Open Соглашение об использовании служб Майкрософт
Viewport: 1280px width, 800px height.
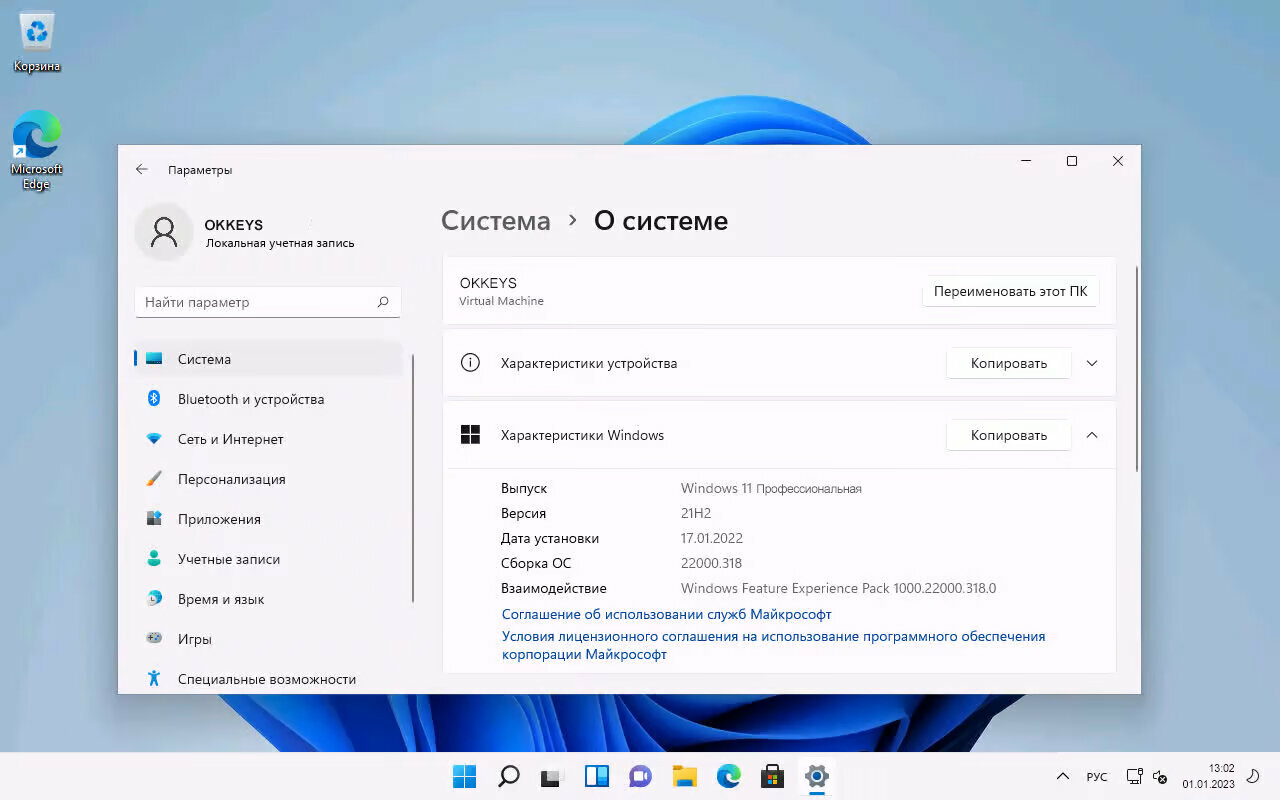tap(666, 614)
